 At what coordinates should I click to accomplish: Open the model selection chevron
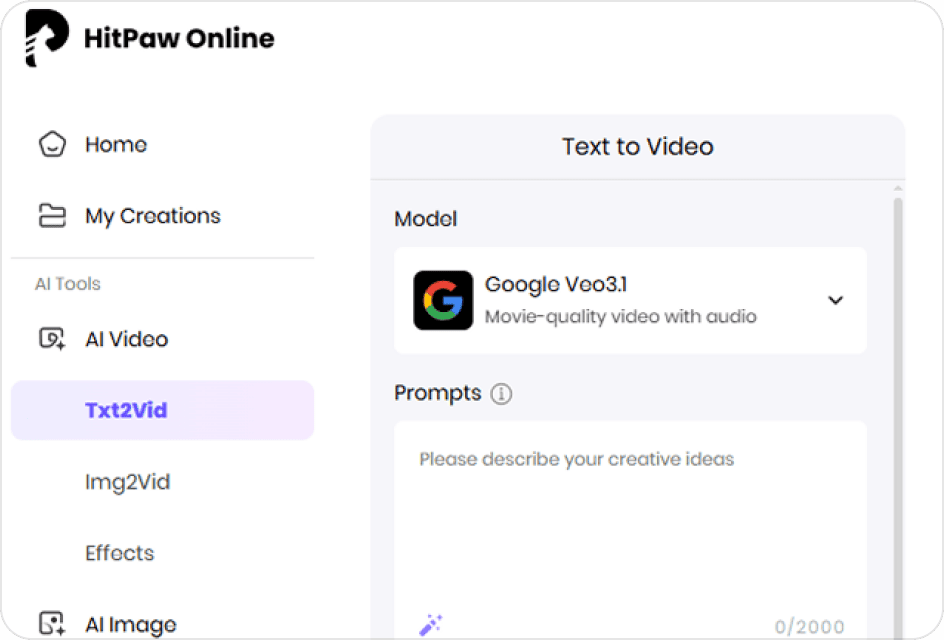point(836,300)
